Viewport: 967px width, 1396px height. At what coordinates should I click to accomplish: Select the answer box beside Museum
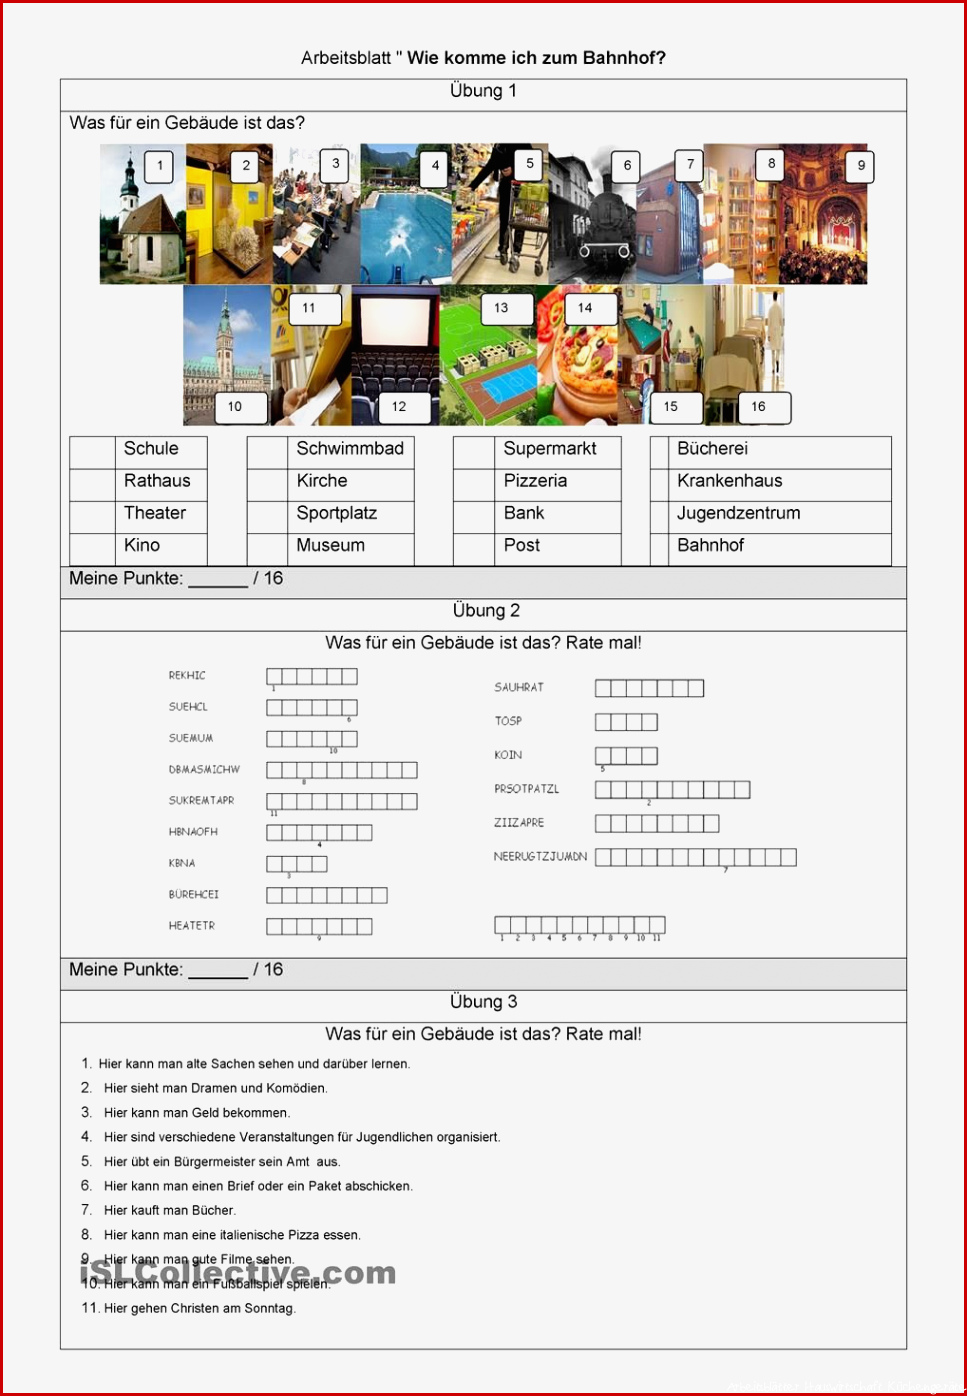[x=268, y=549]
